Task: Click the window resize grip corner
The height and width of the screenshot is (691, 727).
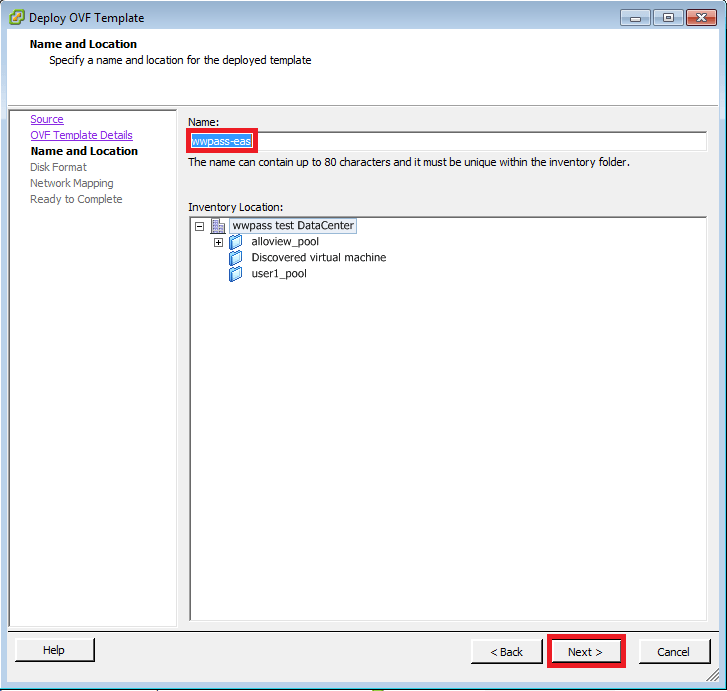Action: point(712,675)
